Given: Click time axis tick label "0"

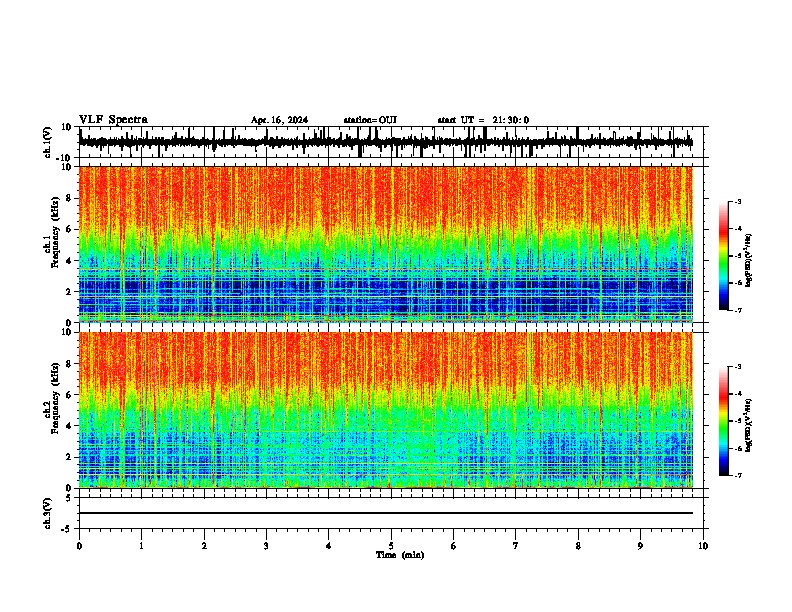Looking at the screenshot, I should tap(79, 546).
